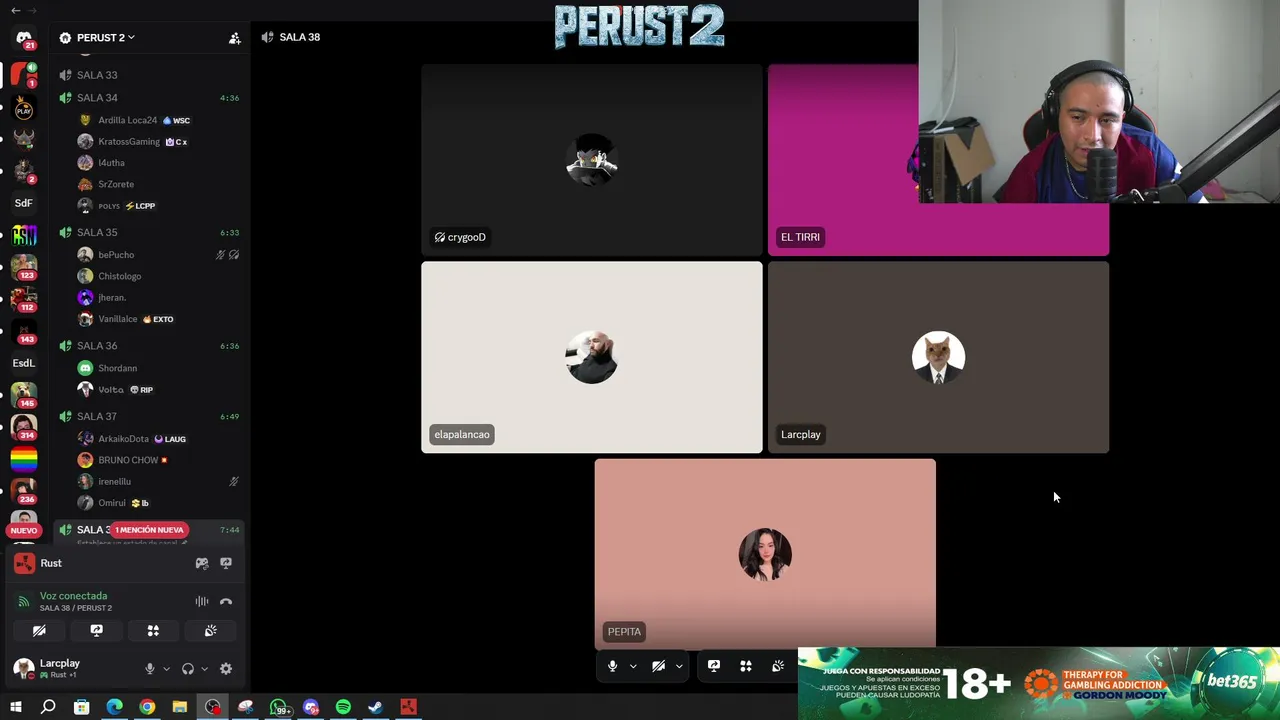Open Windows Start menu
The width and height of the screenshot is (1280, 720).
(x=15, y=707)
